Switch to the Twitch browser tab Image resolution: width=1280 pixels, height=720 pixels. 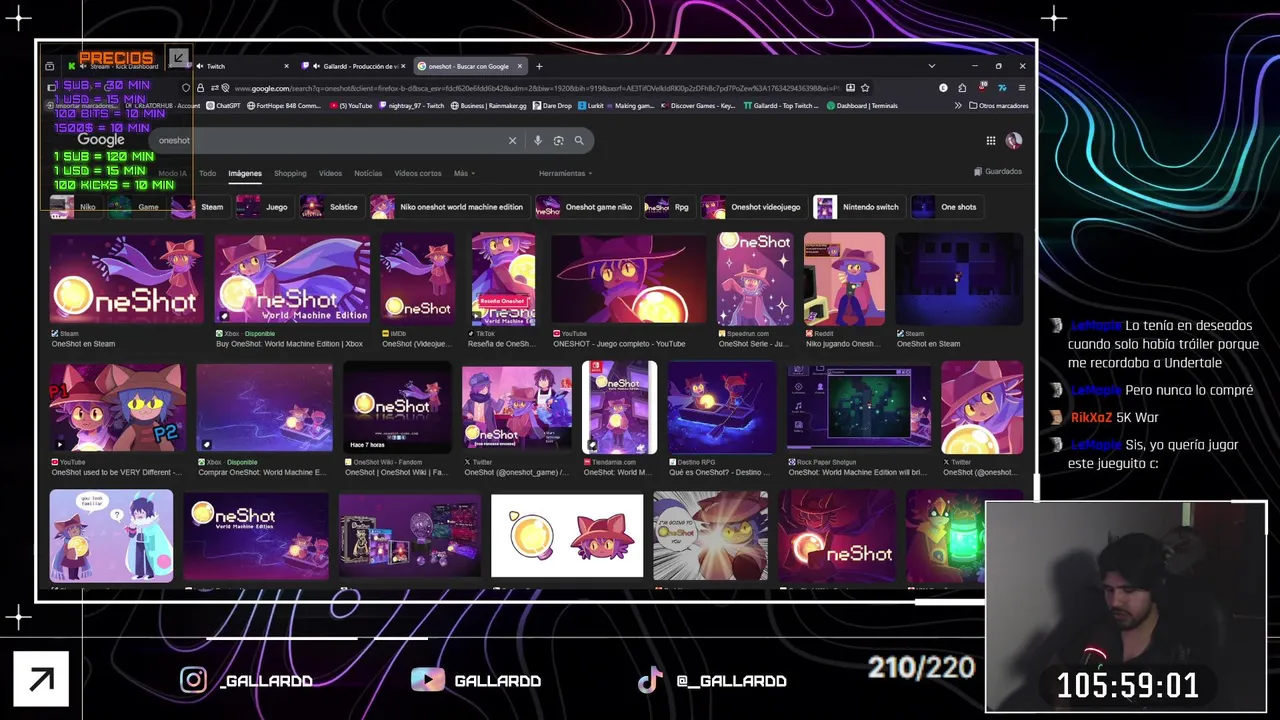(x=242, y=66)
